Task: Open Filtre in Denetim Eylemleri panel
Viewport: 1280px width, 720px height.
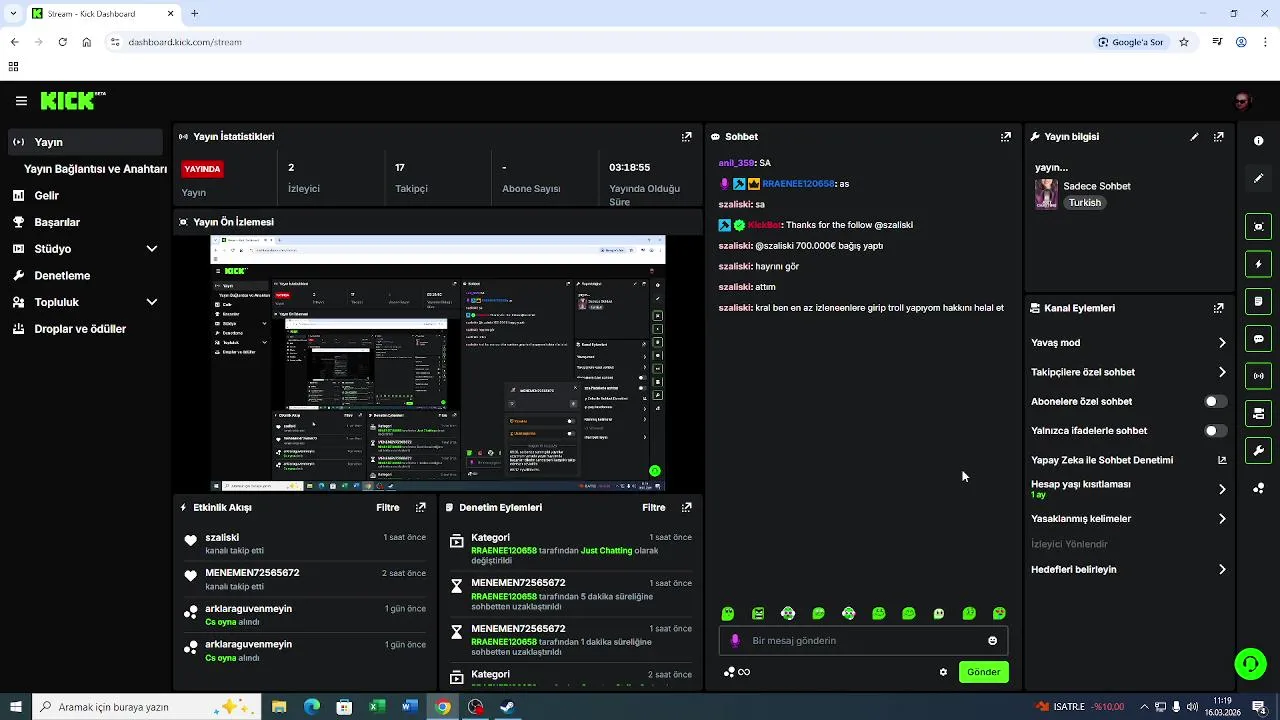Action: (x=653, y=508)
